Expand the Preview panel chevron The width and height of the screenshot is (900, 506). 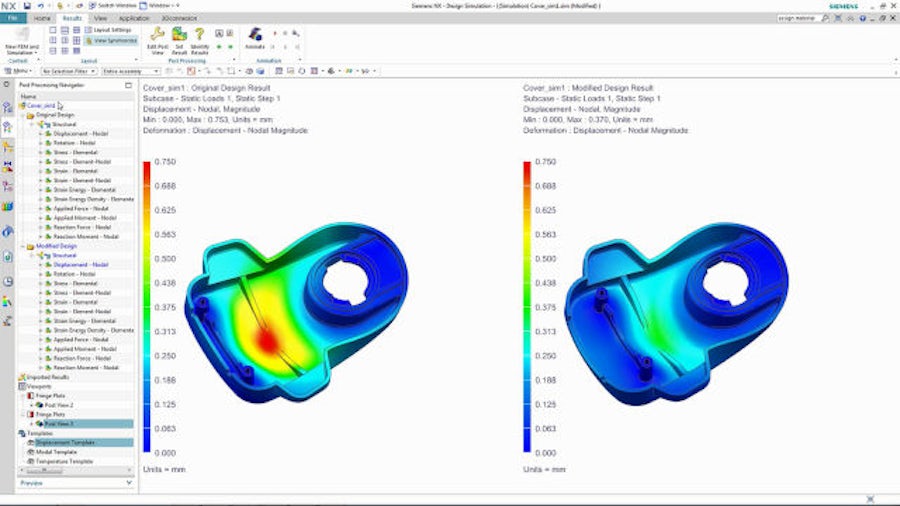tap(129, 483)
